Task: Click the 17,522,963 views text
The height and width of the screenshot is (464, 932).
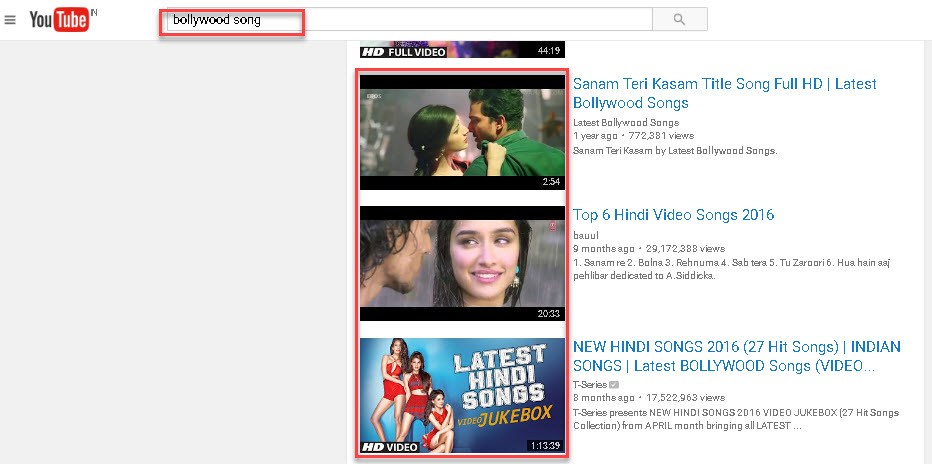Action: pos(687,397)
